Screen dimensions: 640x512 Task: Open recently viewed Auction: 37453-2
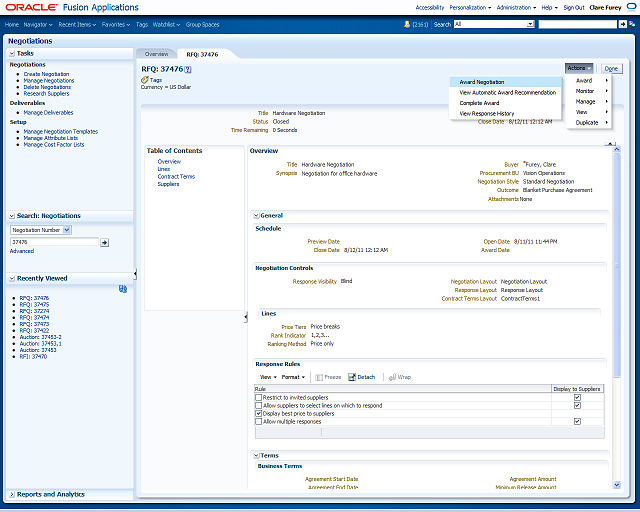(40, 337)
